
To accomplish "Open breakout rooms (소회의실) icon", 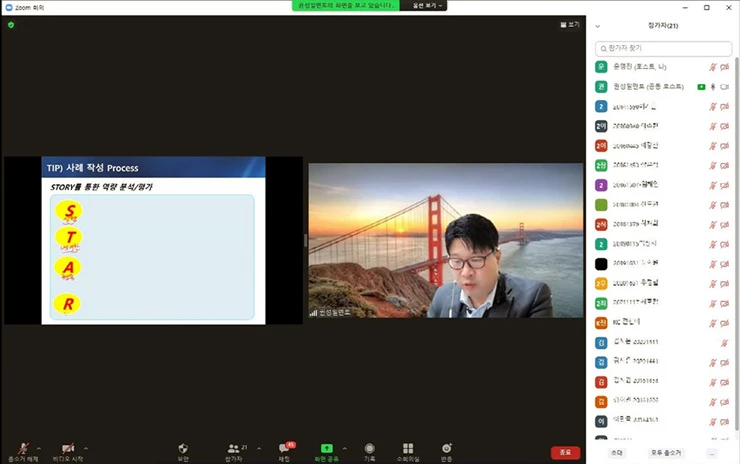I will [408, 448].
